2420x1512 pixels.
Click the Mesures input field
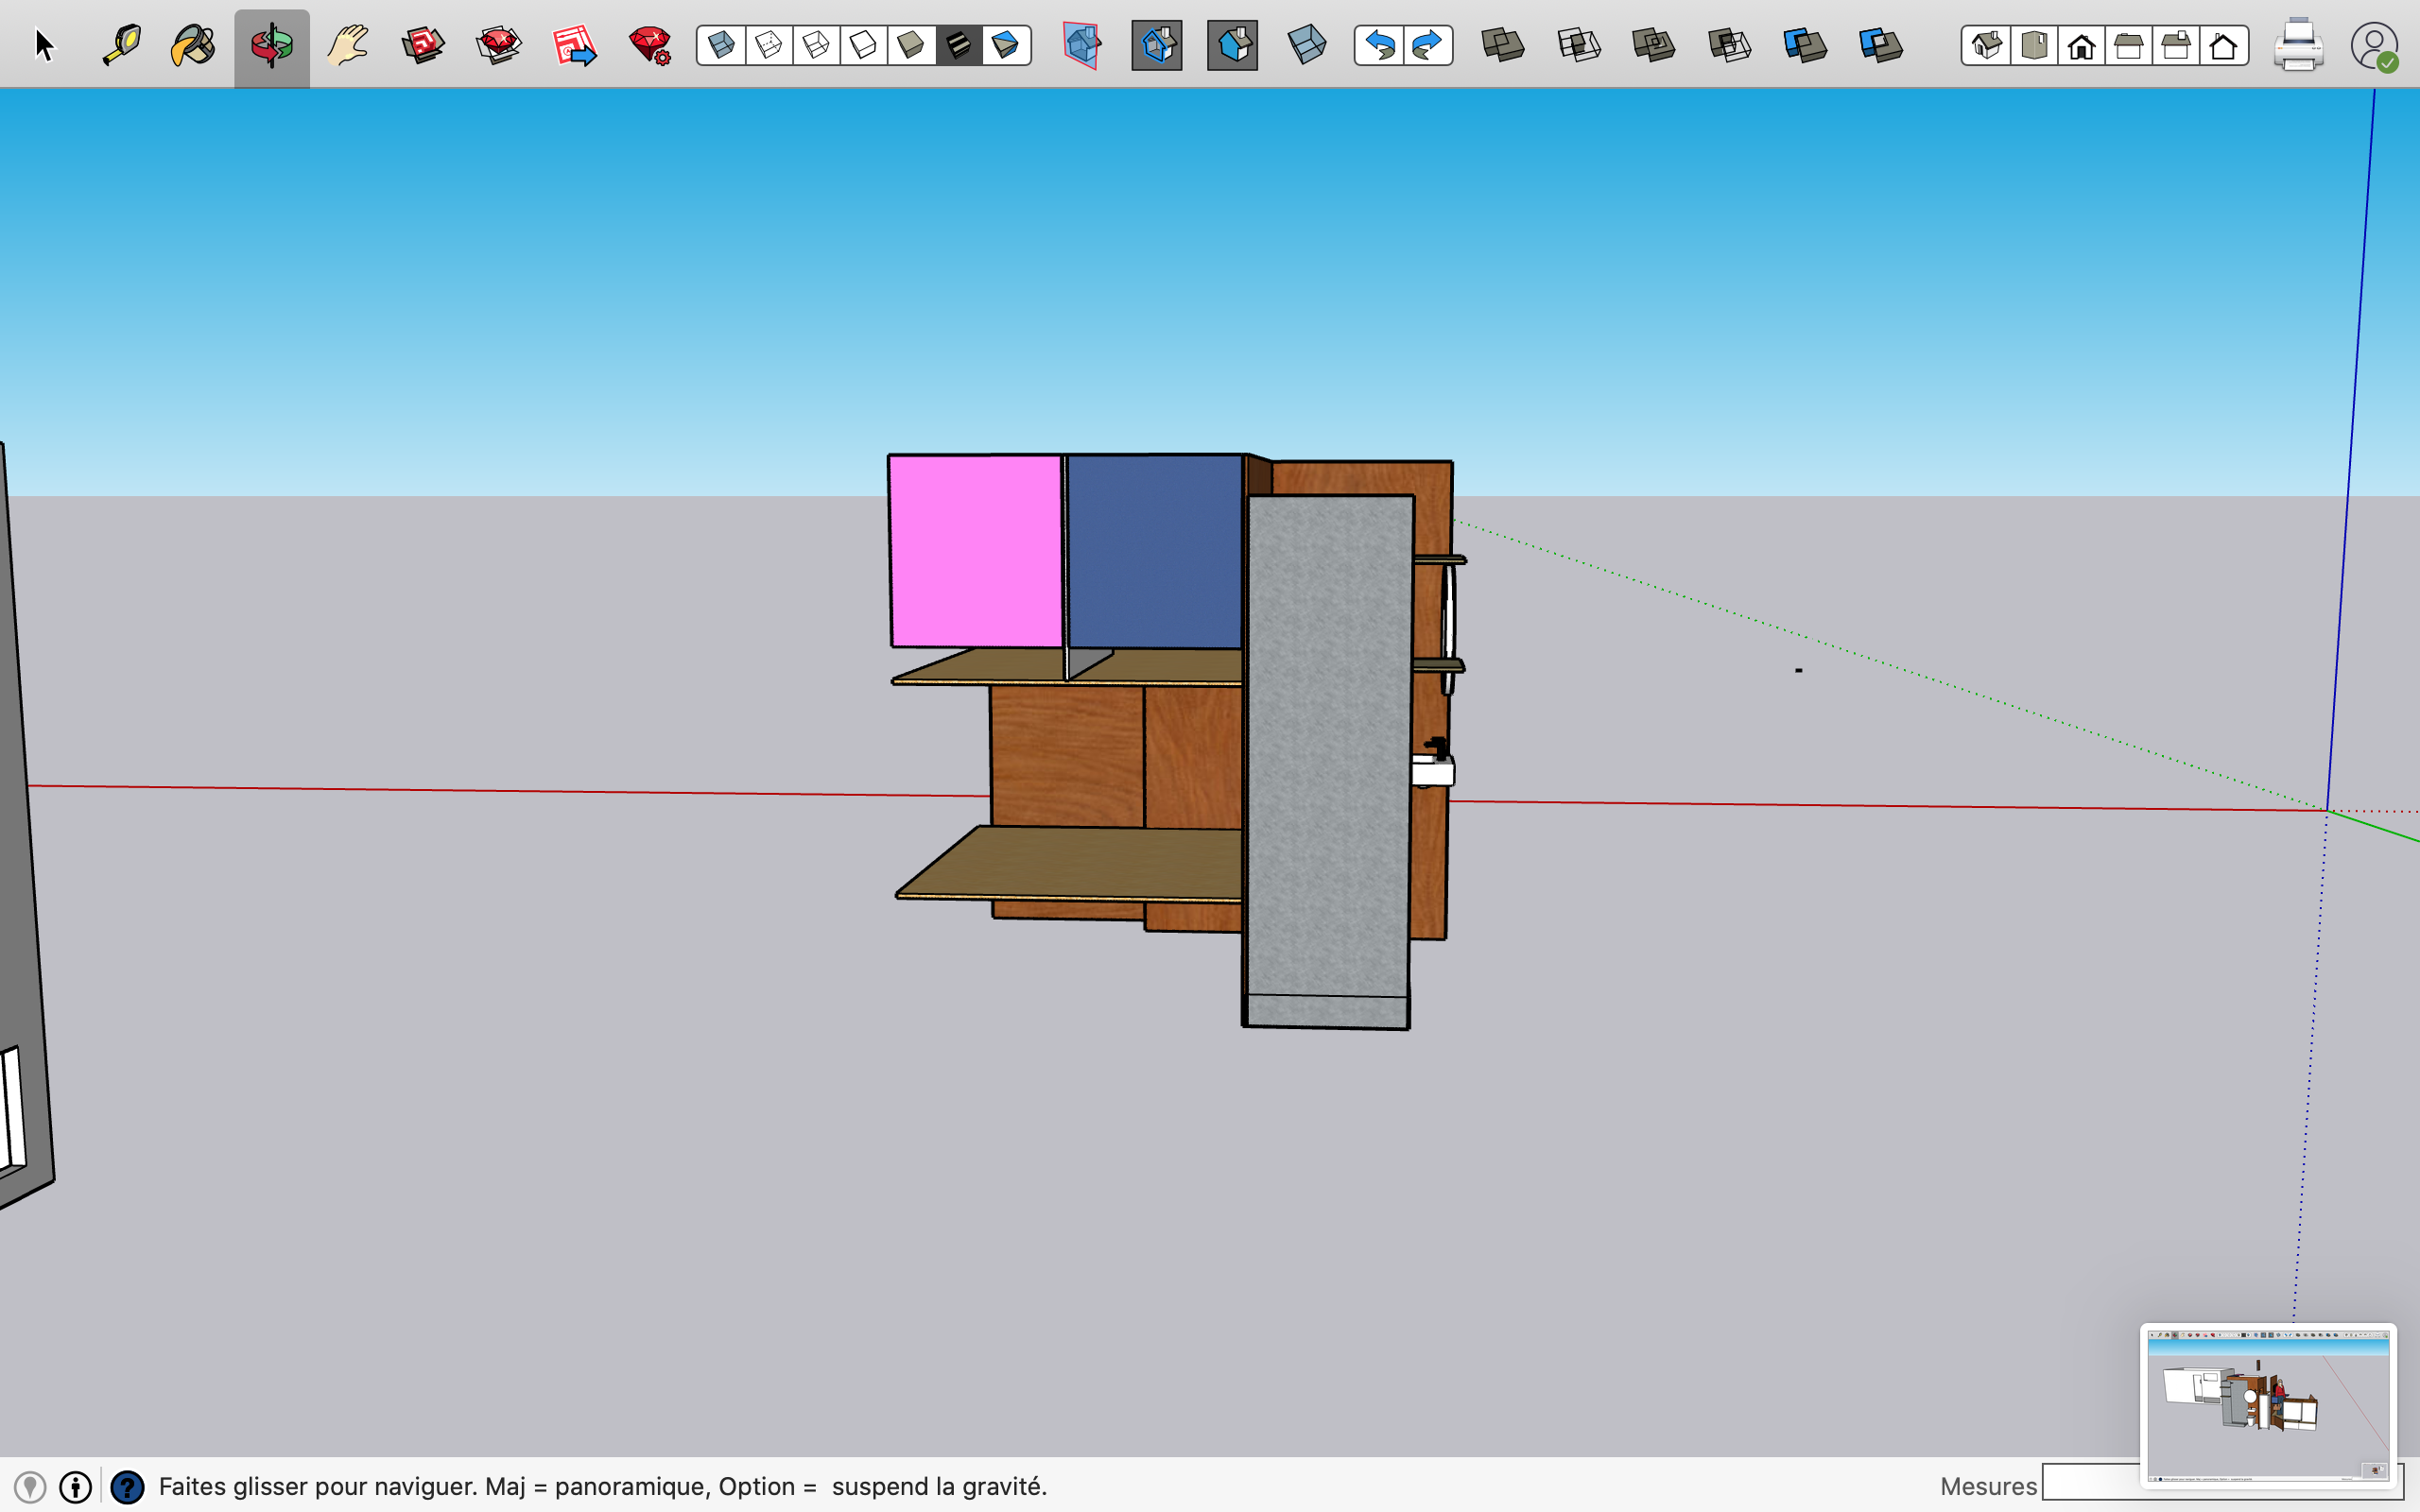pos(2090,1484)
